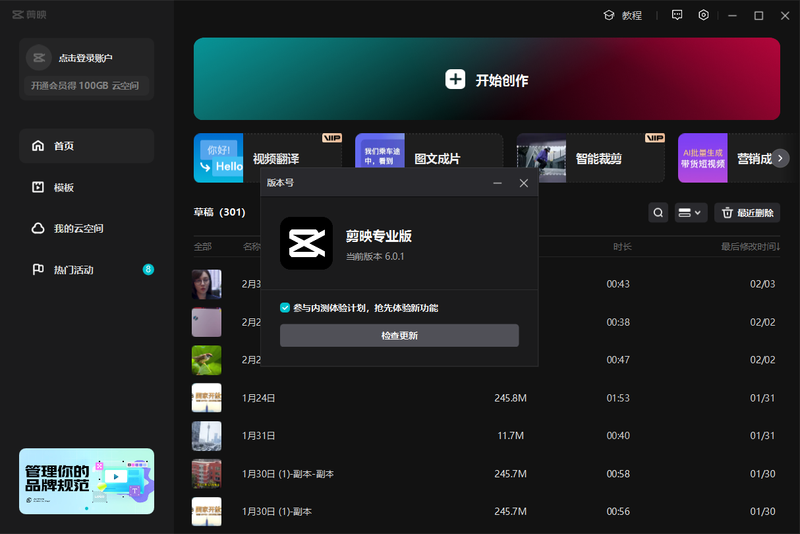Click the trash icon for recently deleted
This screenshot has height=534, width=800.
pos(728,212)
